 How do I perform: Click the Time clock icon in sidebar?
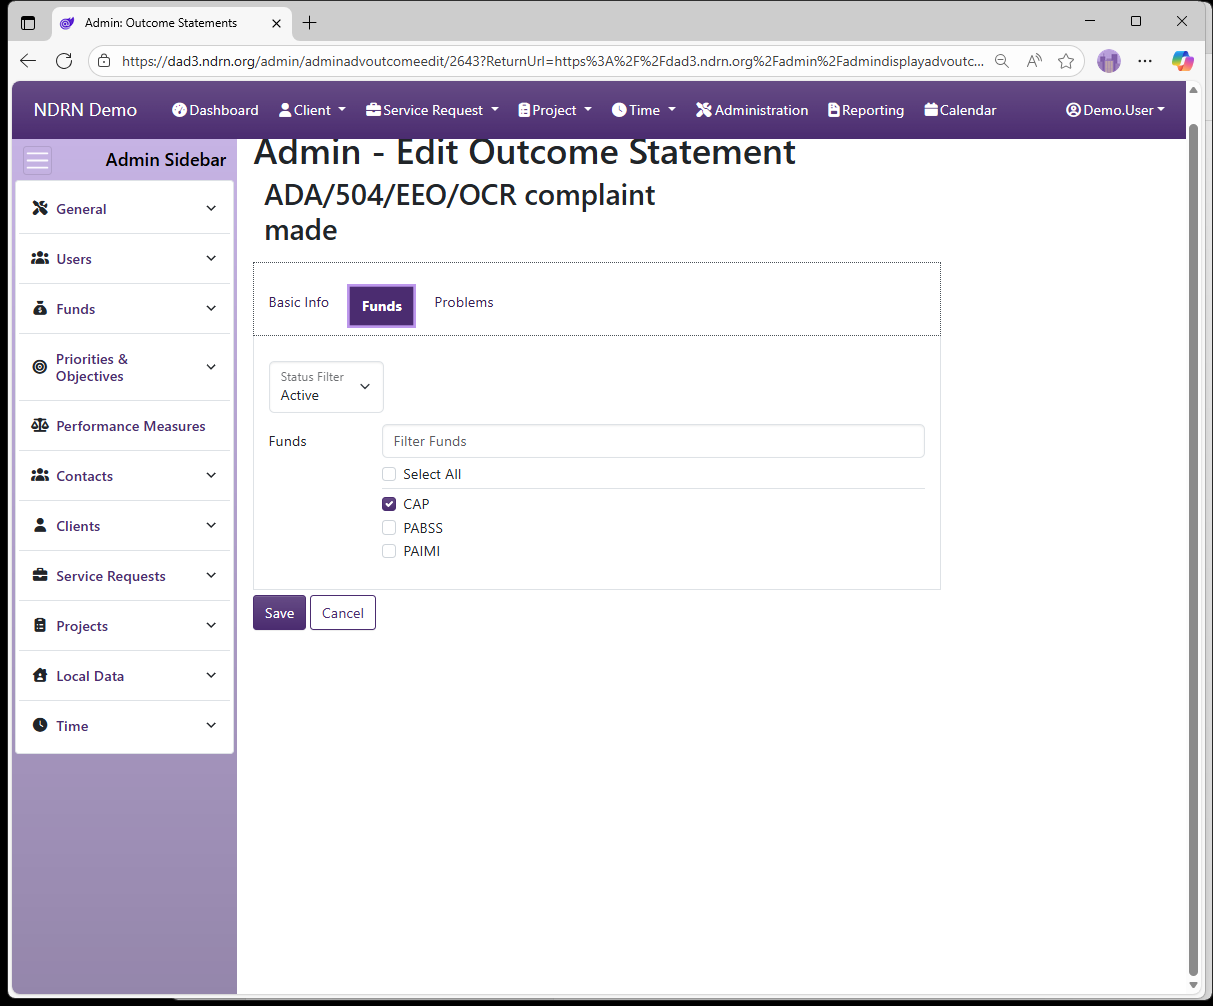(40, 725)
